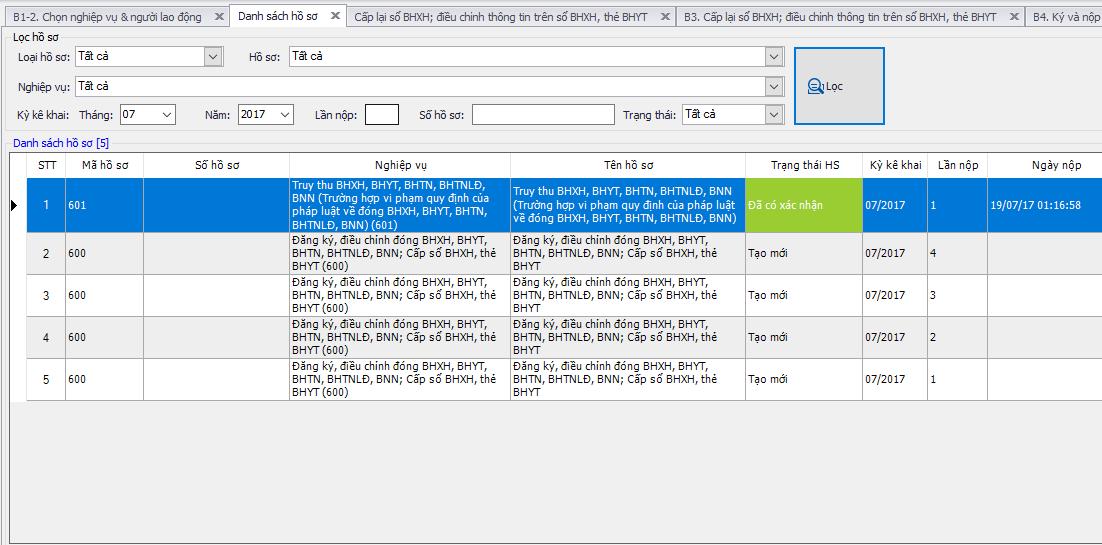Open the Tháng month dropdown

(x=167, y=114)
